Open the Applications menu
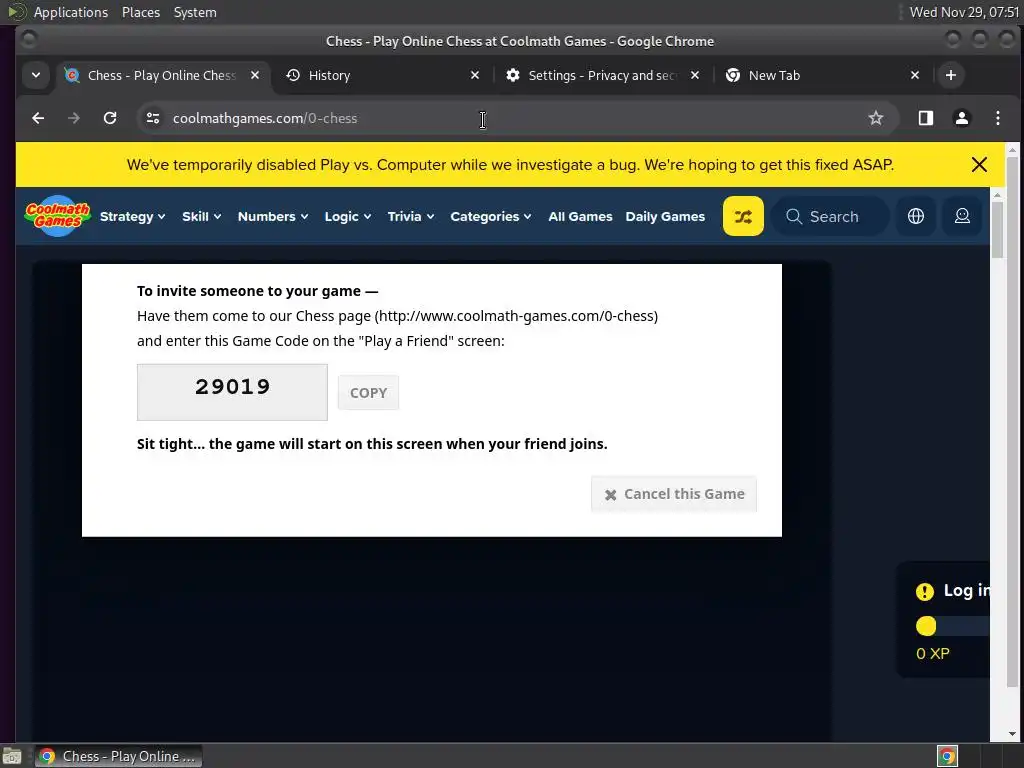Screen dimensions: 1024x768 [71, 12]
